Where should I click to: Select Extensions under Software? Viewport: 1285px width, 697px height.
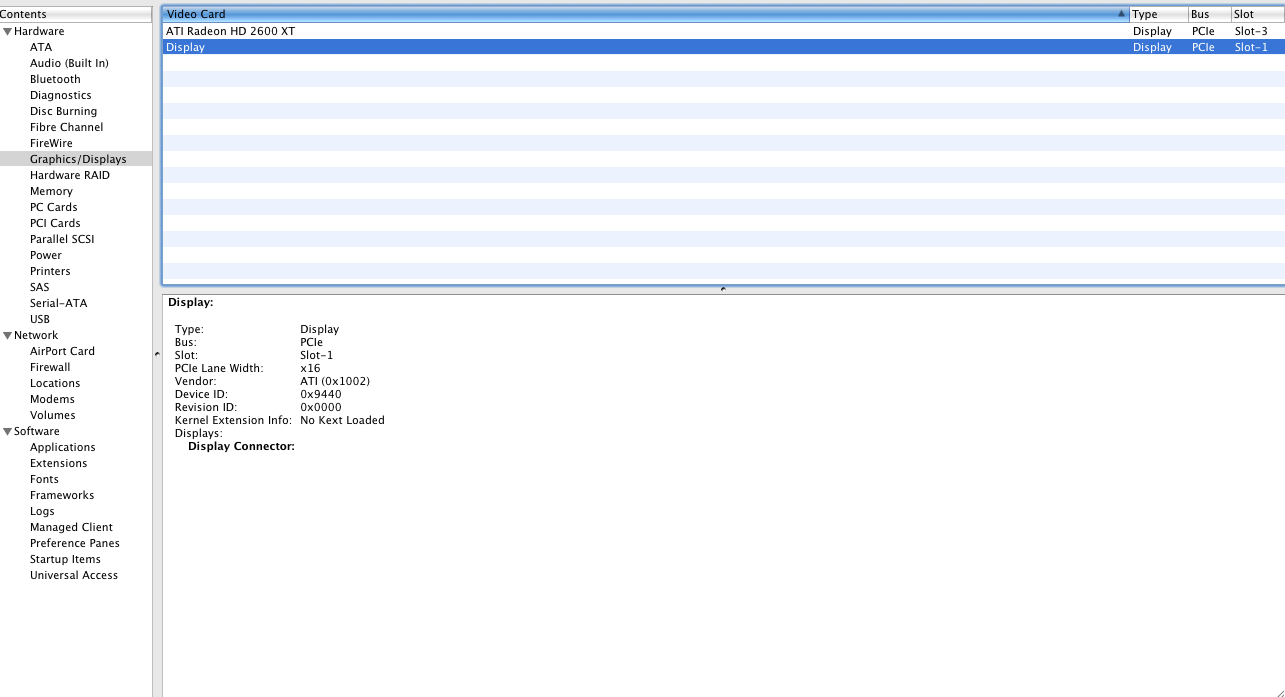58,463
